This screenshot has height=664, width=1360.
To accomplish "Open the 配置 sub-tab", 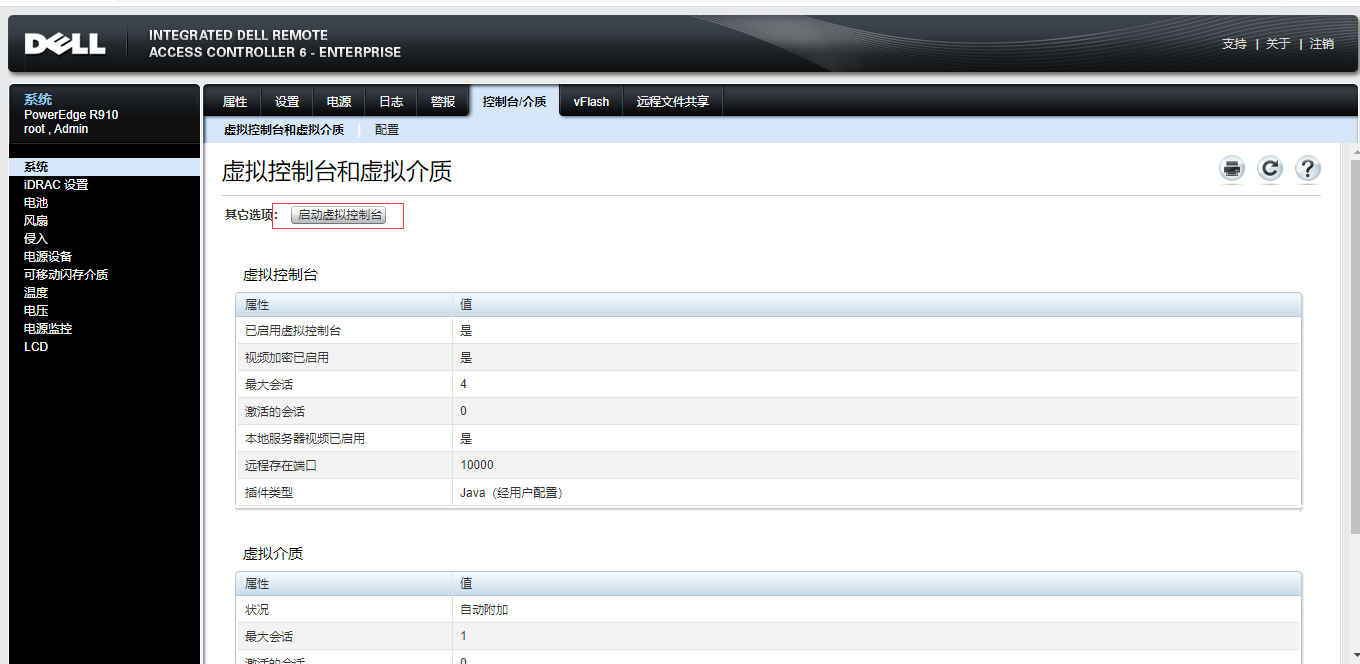I will click(387, 130).
